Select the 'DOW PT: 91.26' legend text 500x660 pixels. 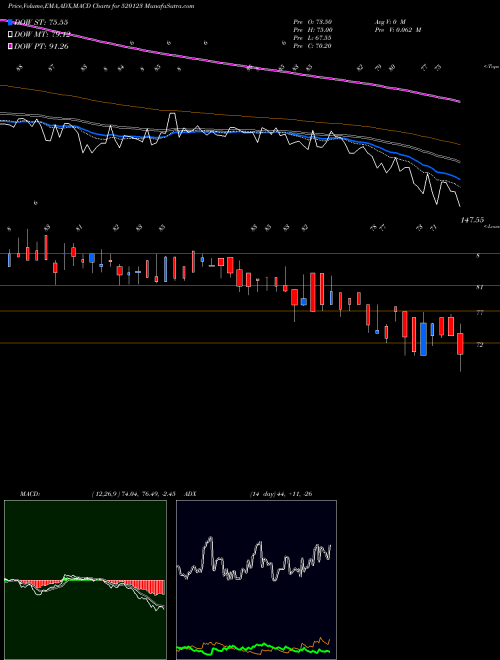pyautogui.click(x=41, y=47)
